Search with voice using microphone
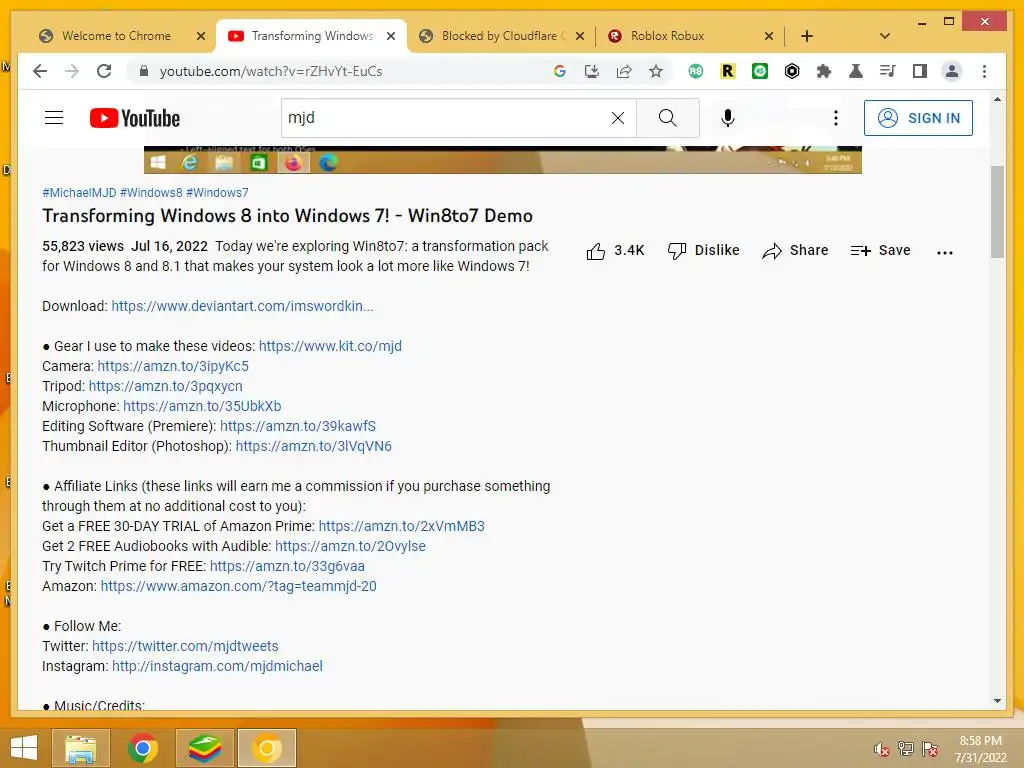The image size is (1024, 768). click(728, 118)
